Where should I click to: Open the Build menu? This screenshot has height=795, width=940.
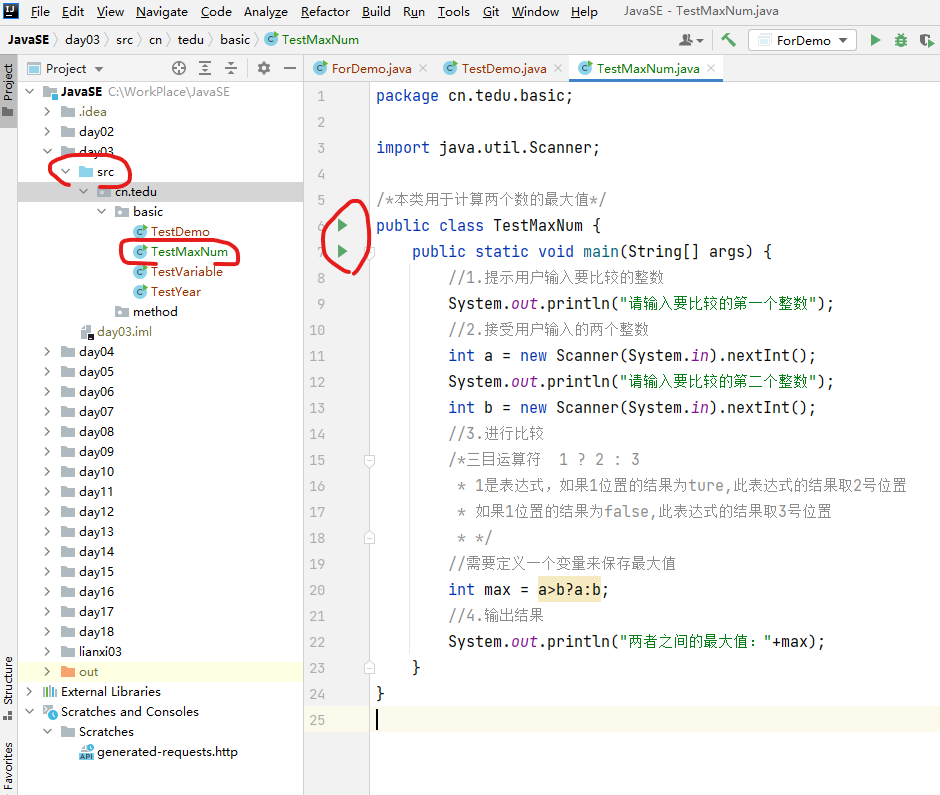pos(376,11)
